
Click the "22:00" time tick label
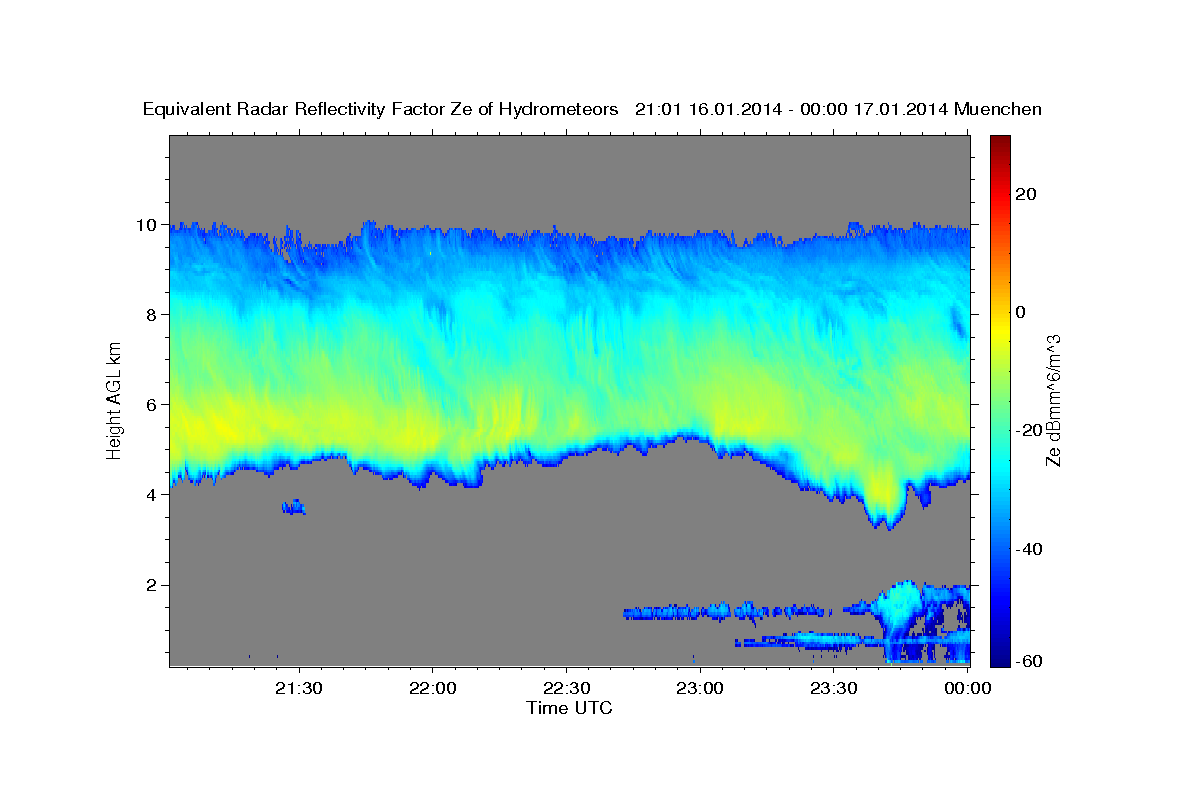[432, 688]
